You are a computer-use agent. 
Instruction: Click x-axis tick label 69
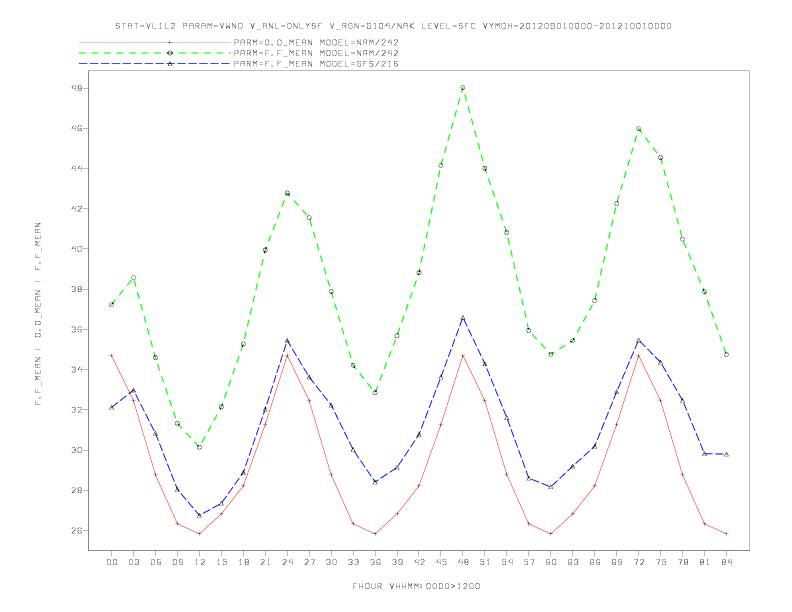617,562
